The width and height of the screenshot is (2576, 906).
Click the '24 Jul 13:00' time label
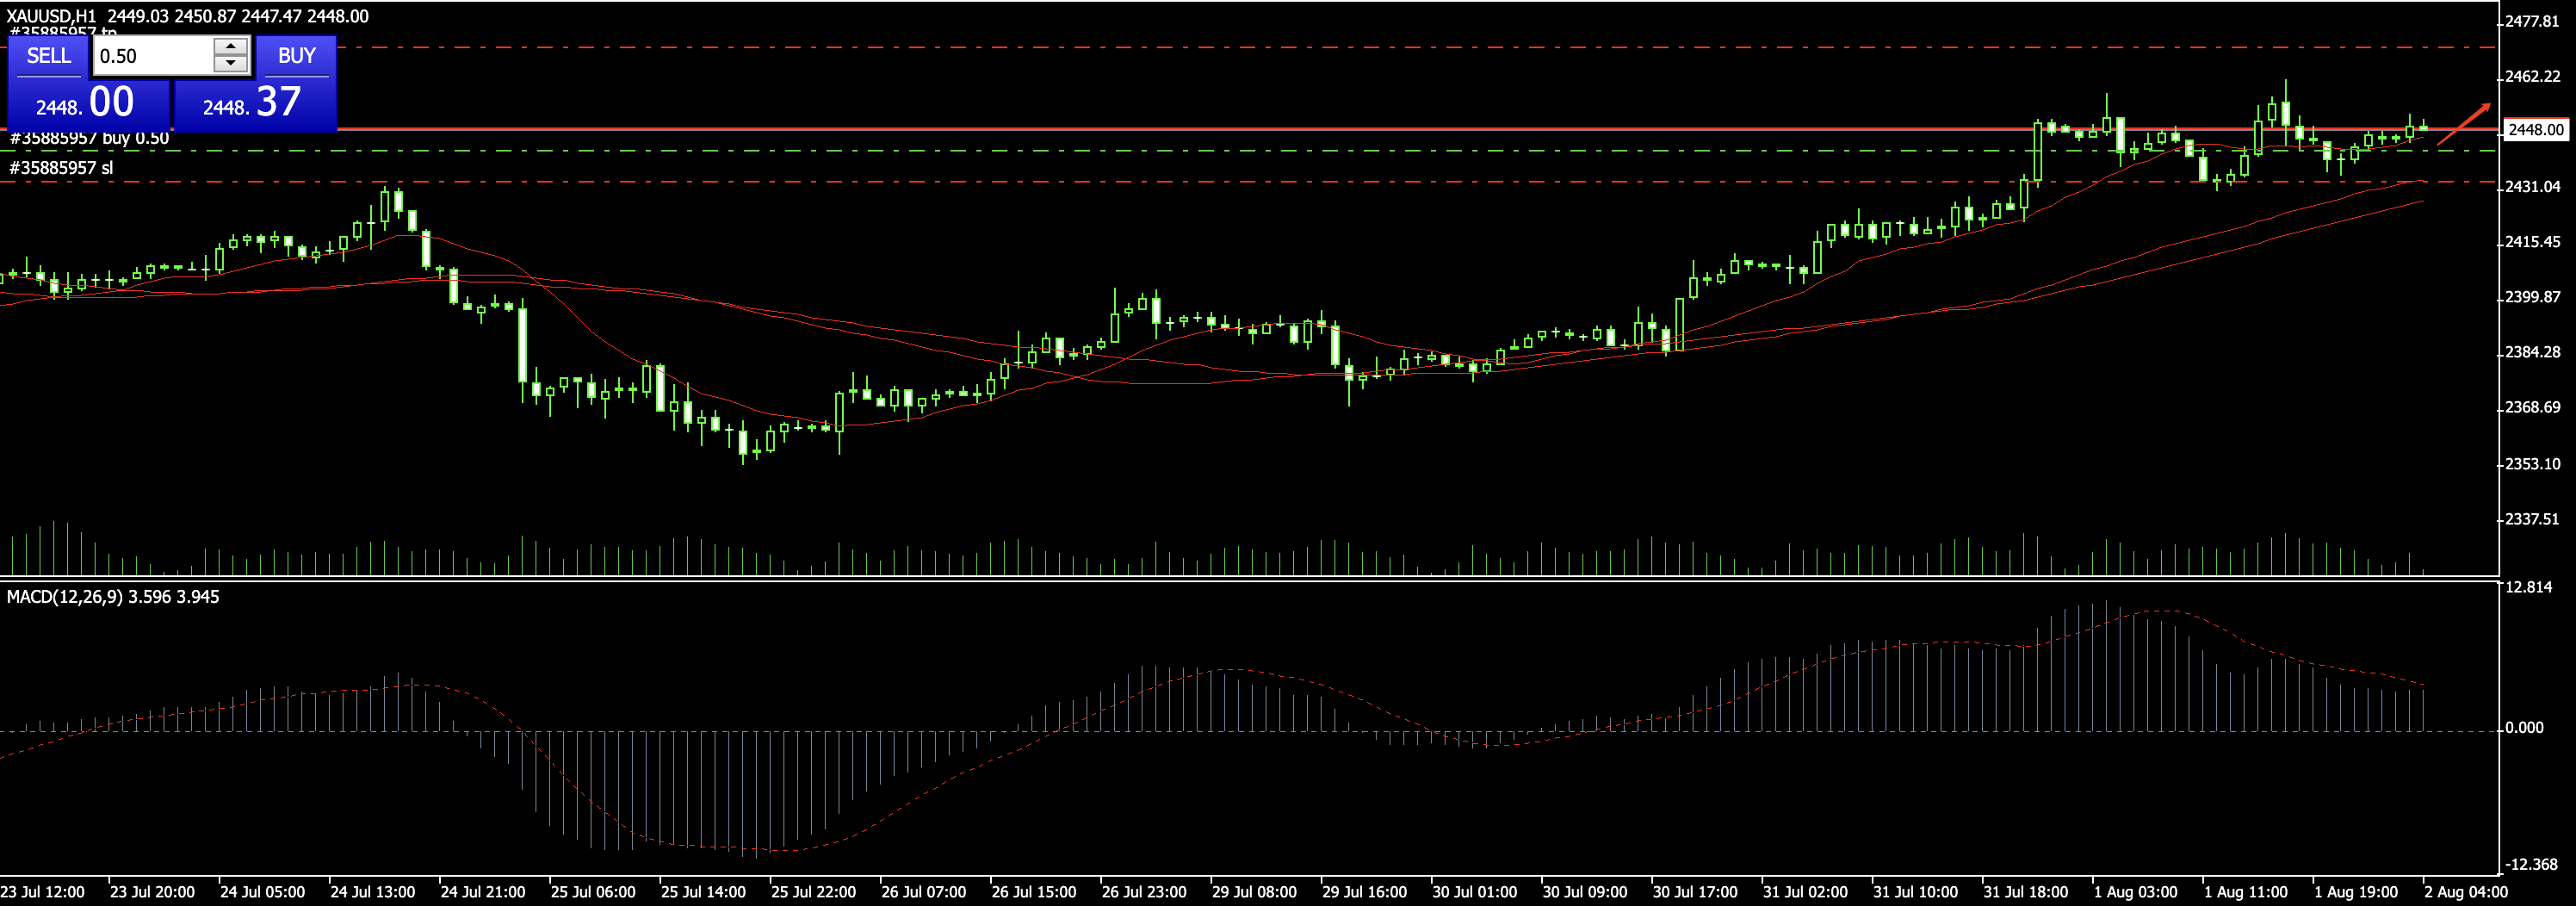point(372,892)
